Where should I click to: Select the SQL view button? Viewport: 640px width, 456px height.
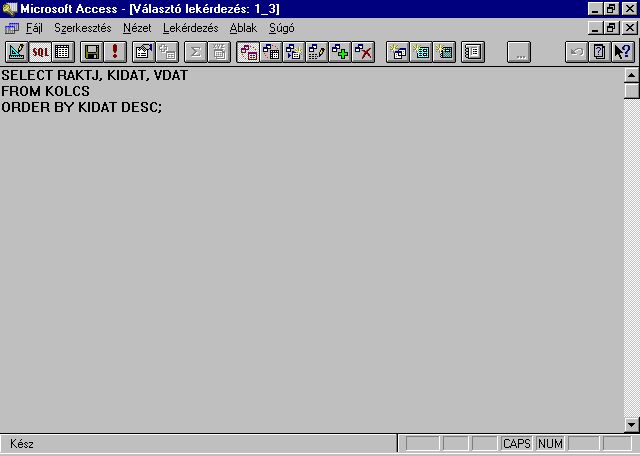tap(40, 52)
